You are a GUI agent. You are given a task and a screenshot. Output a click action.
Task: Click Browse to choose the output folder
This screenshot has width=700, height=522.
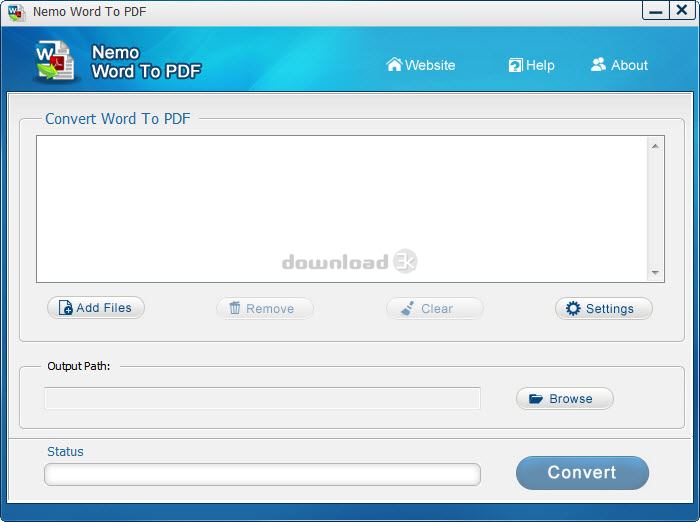565,398
